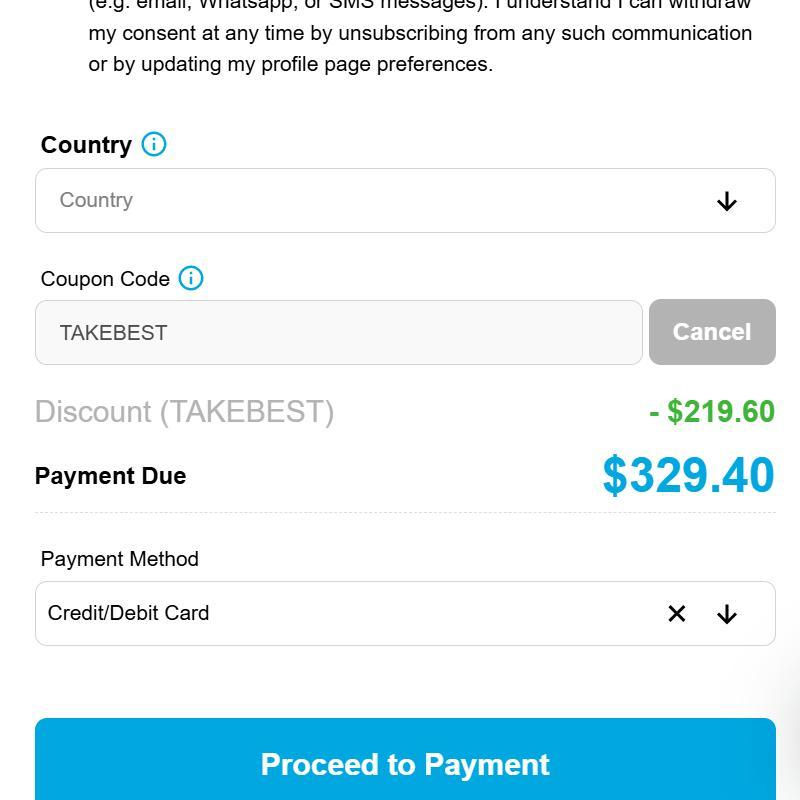Cancel the applied coupon code
The image size is (800, 800).
(x=711, y=332)
